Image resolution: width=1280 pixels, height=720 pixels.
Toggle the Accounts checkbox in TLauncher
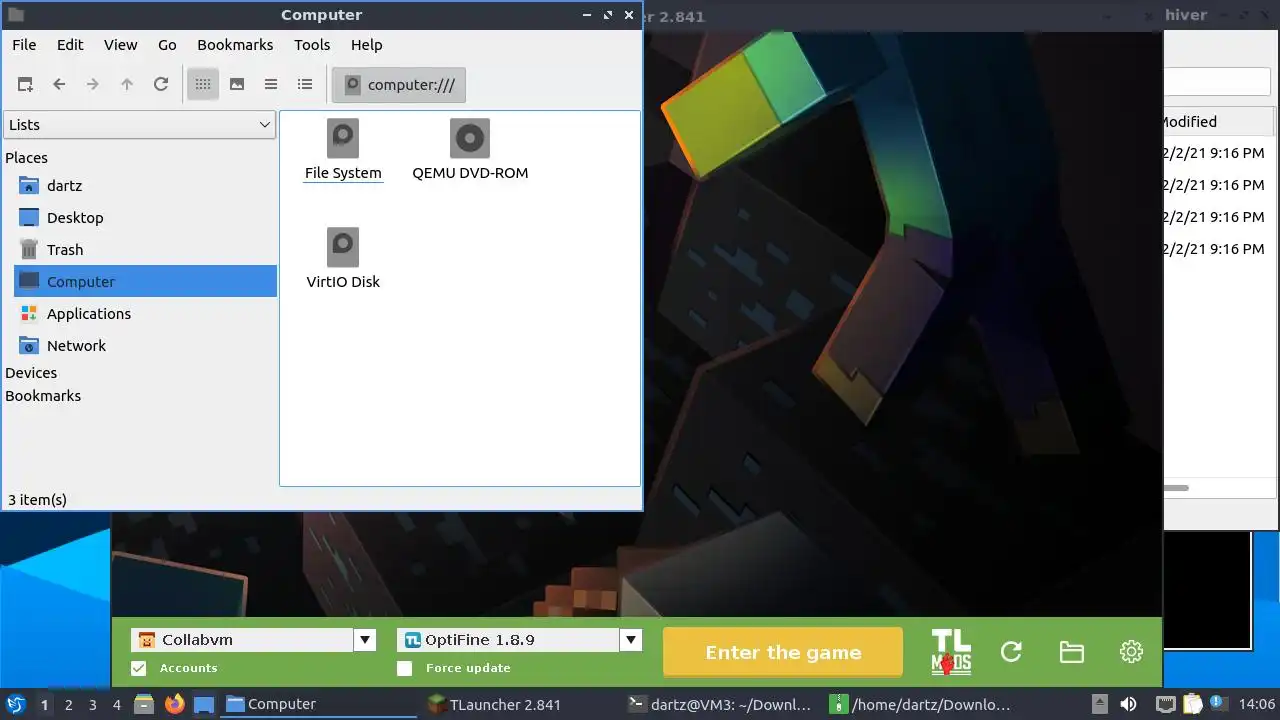tap(138, 668)
